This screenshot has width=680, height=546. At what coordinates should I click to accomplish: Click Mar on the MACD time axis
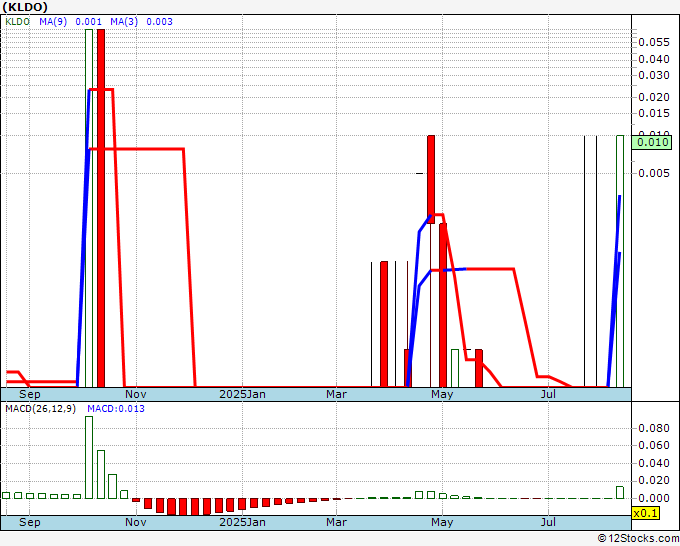337,522
